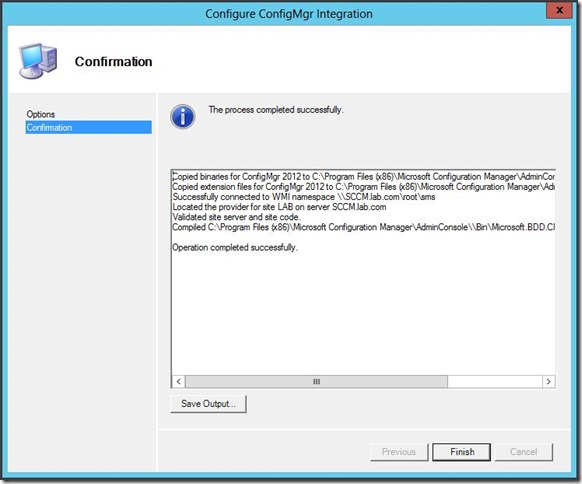
Task: Select the Options step in sidebar
Action: click(41, 114)
